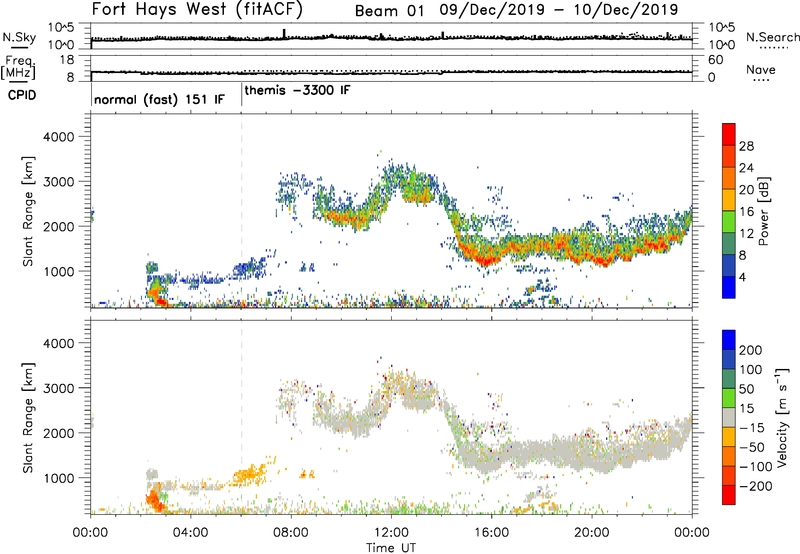Viewport: 800px width, 554px height.
Task: Click the "Fort Hays West (fitACF)" title
Action: (x=197, y=9)
